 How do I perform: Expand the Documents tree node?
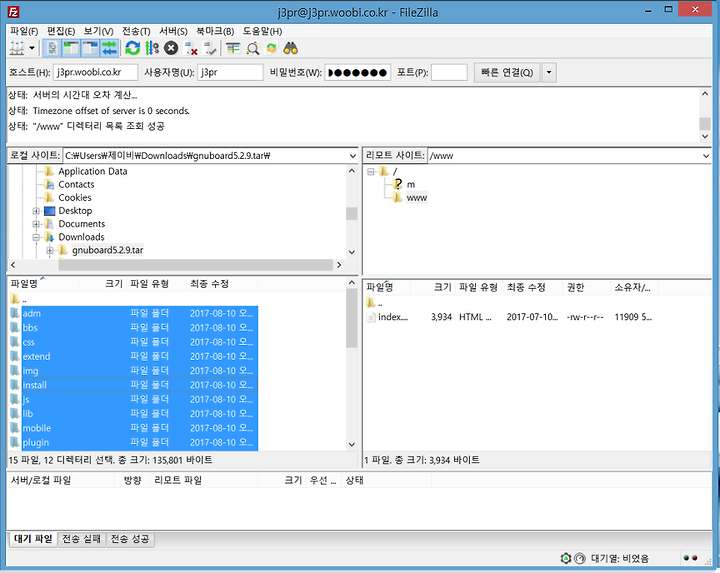pyautogui.click(x=36, y=224)
